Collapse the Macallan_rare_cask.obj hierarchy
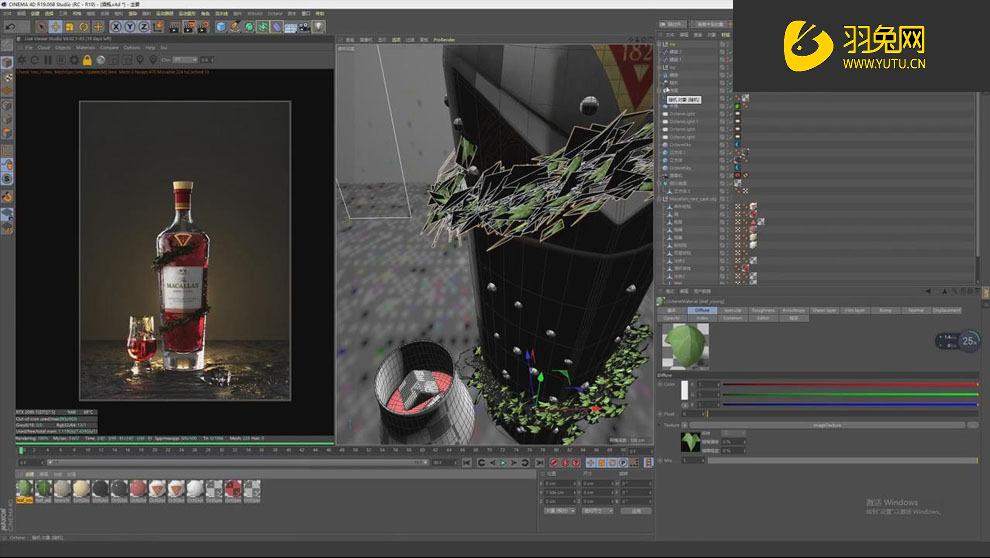The image size is (990, 558). [x=660, y=199]
